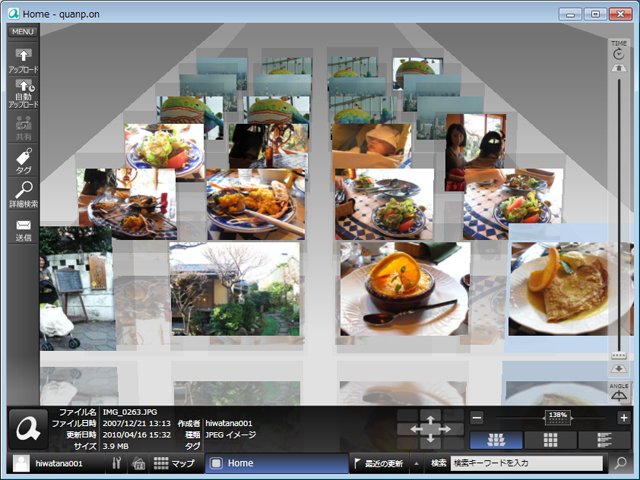This screenshot has width=640, height=480.
Task: Click the ANGLE view icon
Action: pos(619,391)
